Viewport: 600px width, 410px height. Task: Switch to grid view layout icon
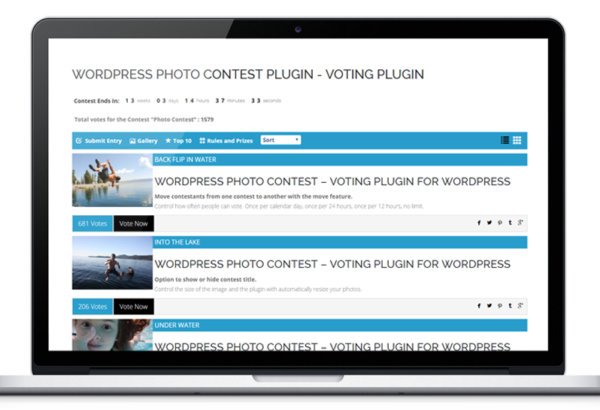[x=517, y=140]
